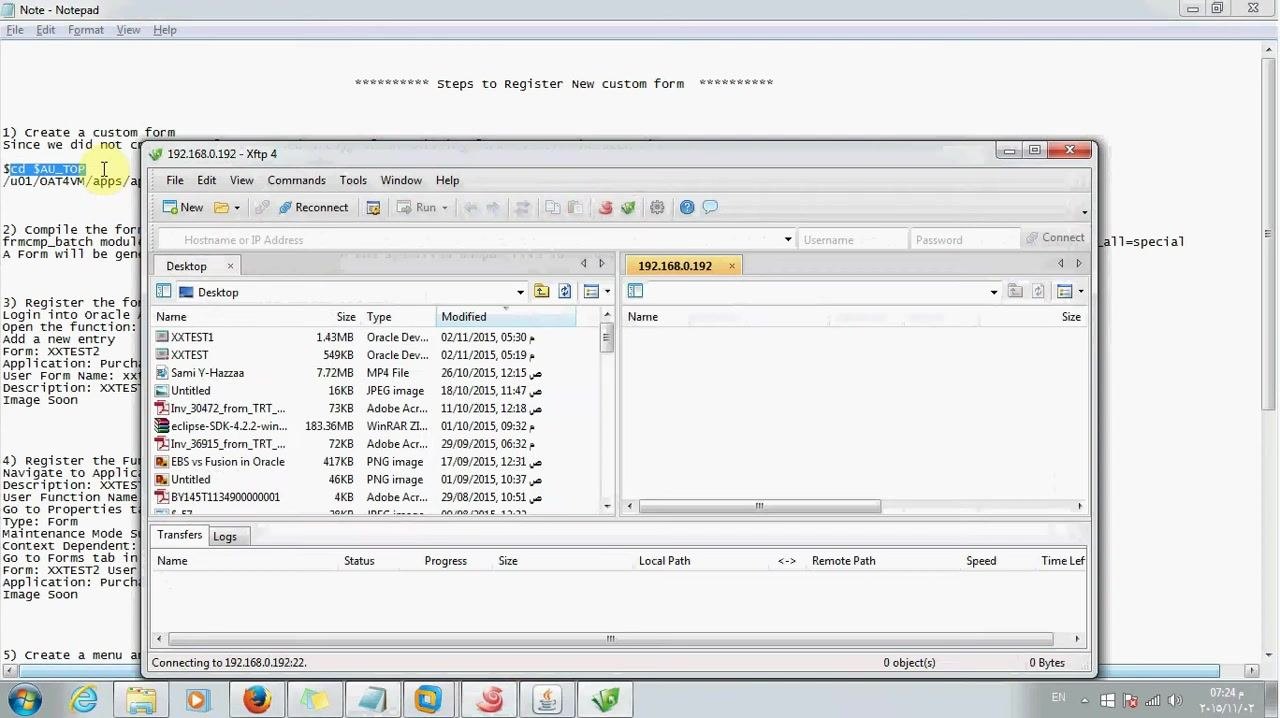The height and width of the screenshot is (718, 1280).
Task: Select the Desktop local tab
Action: (x=186, y=266)
